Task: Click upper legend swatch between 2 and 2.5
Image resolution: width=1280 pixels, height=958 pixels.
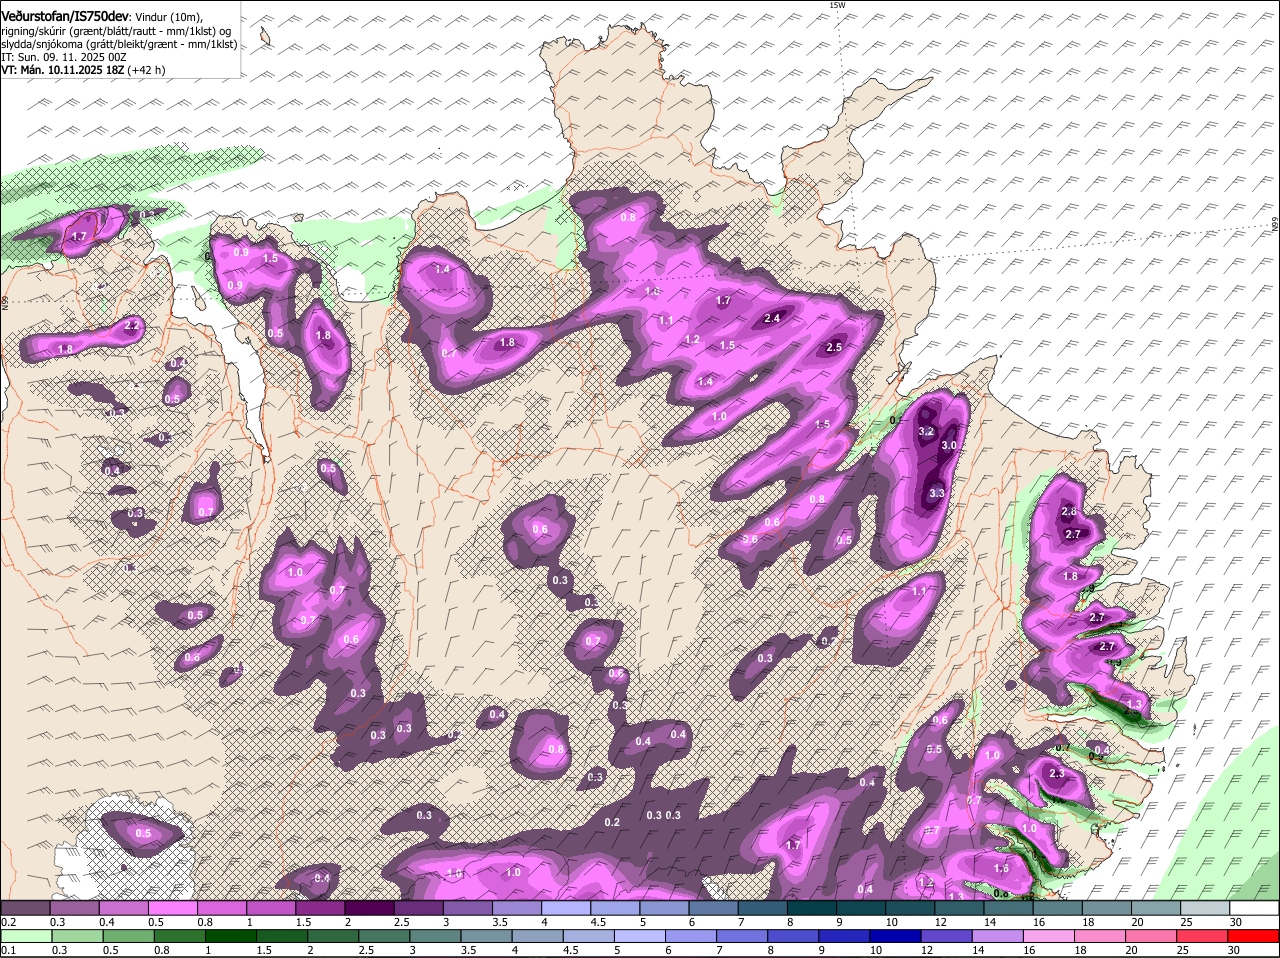Action: pyautogui.click(x=369, y=908)
